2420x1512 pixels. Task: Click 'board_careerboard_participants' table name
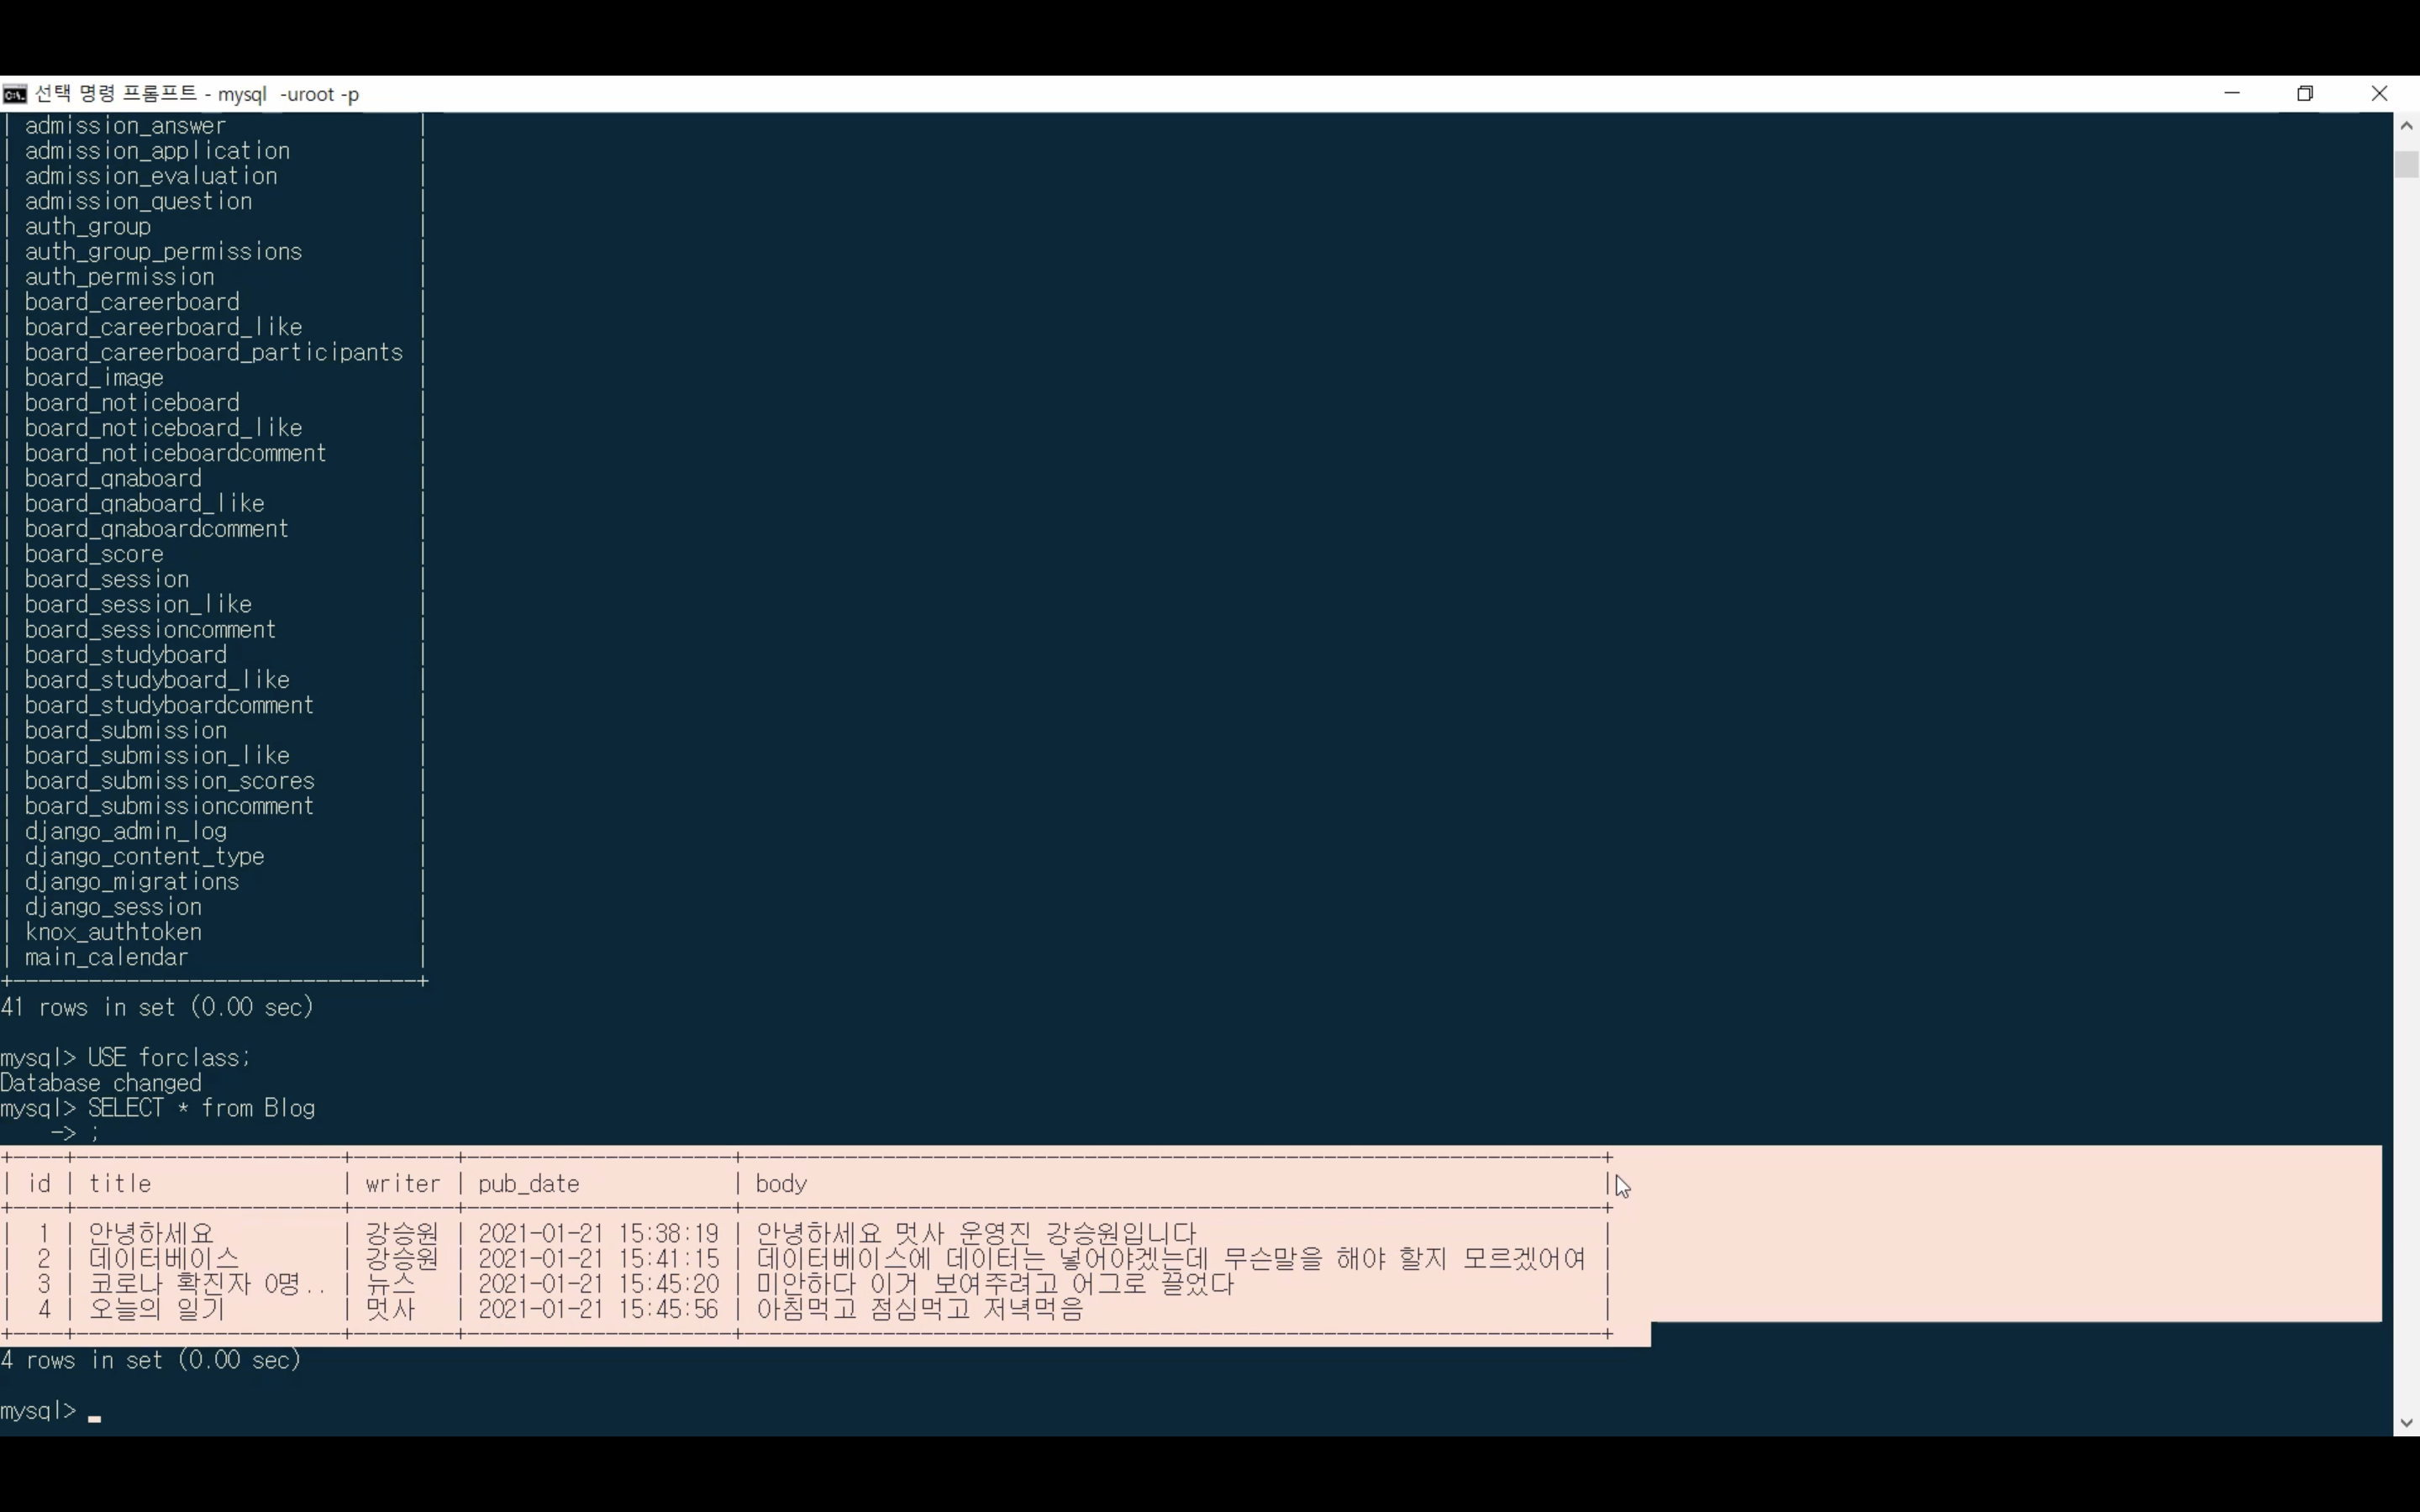[213, 353]
